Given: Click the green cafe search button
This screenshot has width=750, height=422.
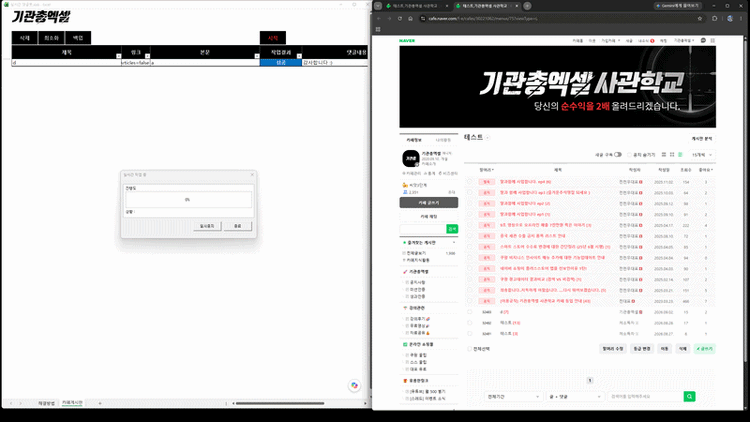Looking at the screenshot, I should point(452,229).
